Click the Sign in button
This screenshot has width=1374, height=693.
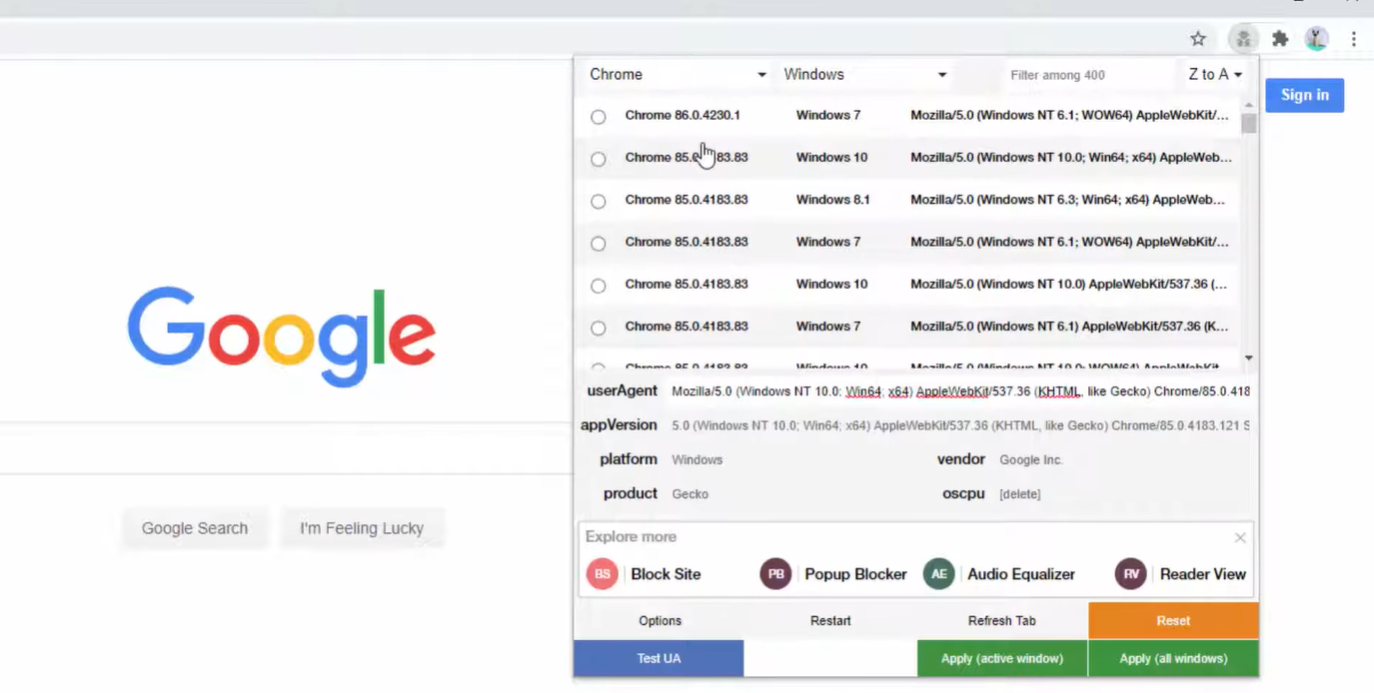tap(1305, 95)
